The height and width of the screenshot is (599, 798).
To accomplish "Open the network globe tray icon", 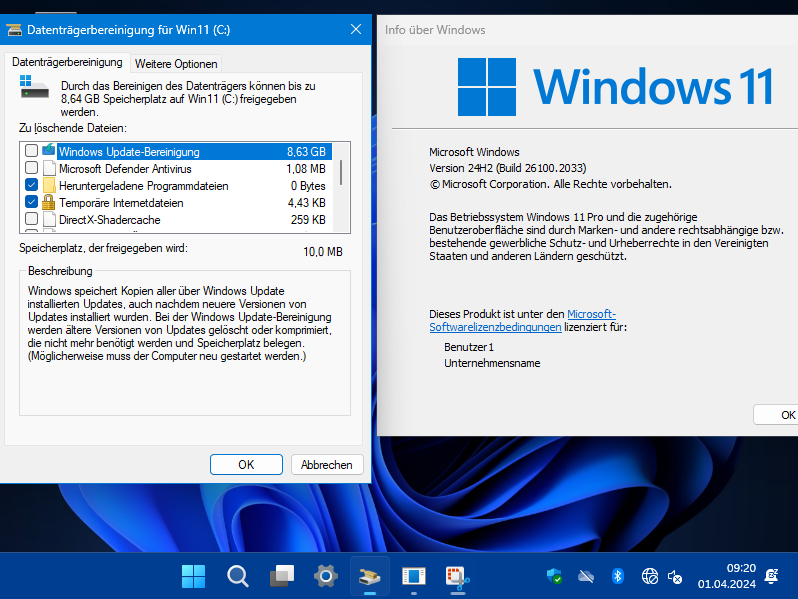I will (x=650, y=577).
